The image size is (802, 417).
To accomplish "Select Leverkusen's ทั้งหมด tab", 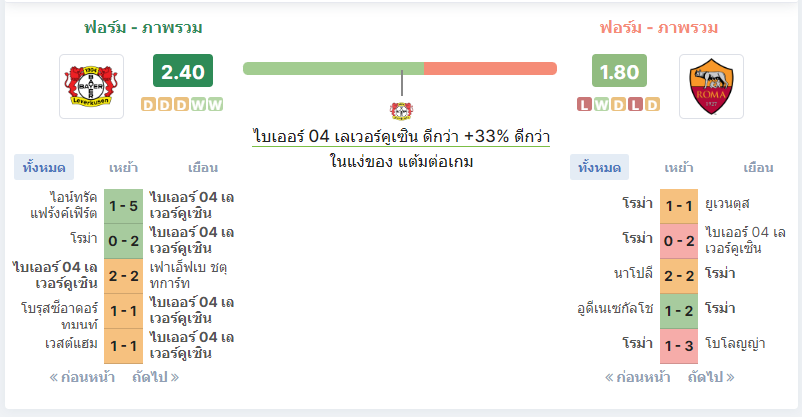I will (44, 167).
